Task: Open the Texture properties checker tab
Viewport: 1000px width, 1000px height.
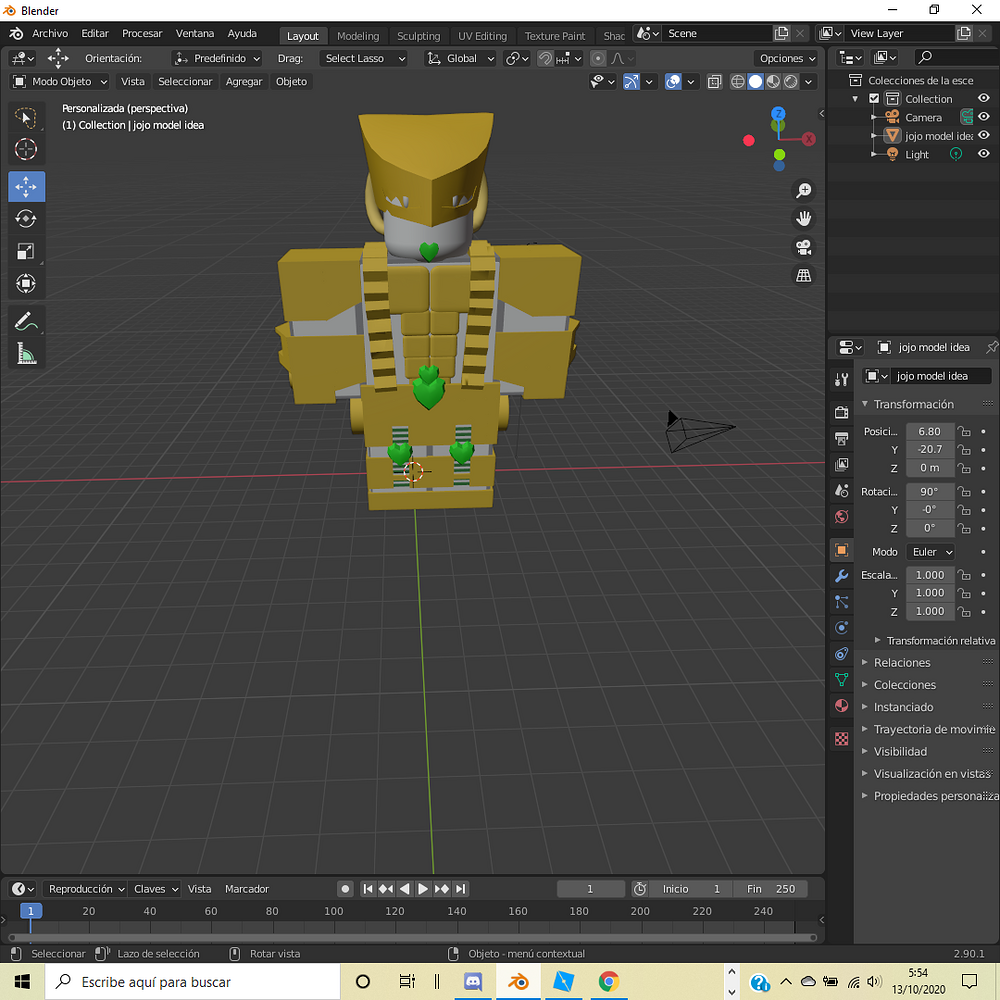Action: coord(841,738)
